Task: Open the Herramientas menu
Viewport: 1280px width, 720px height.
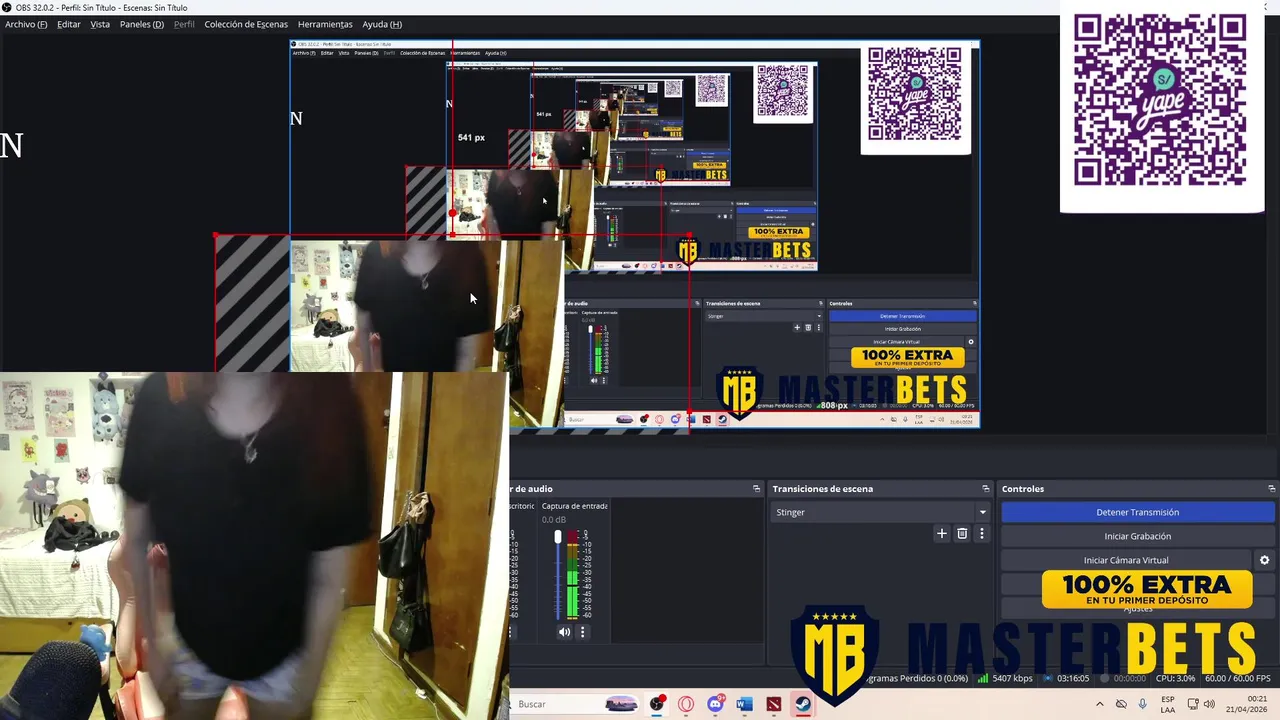Action: click(x=325, y=24)
